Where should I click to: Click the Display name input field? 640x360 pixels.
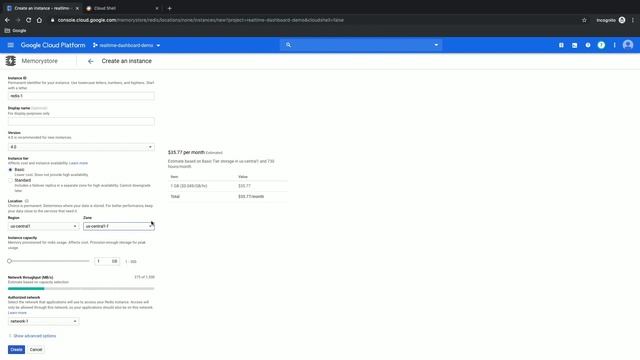click(81, 122)
